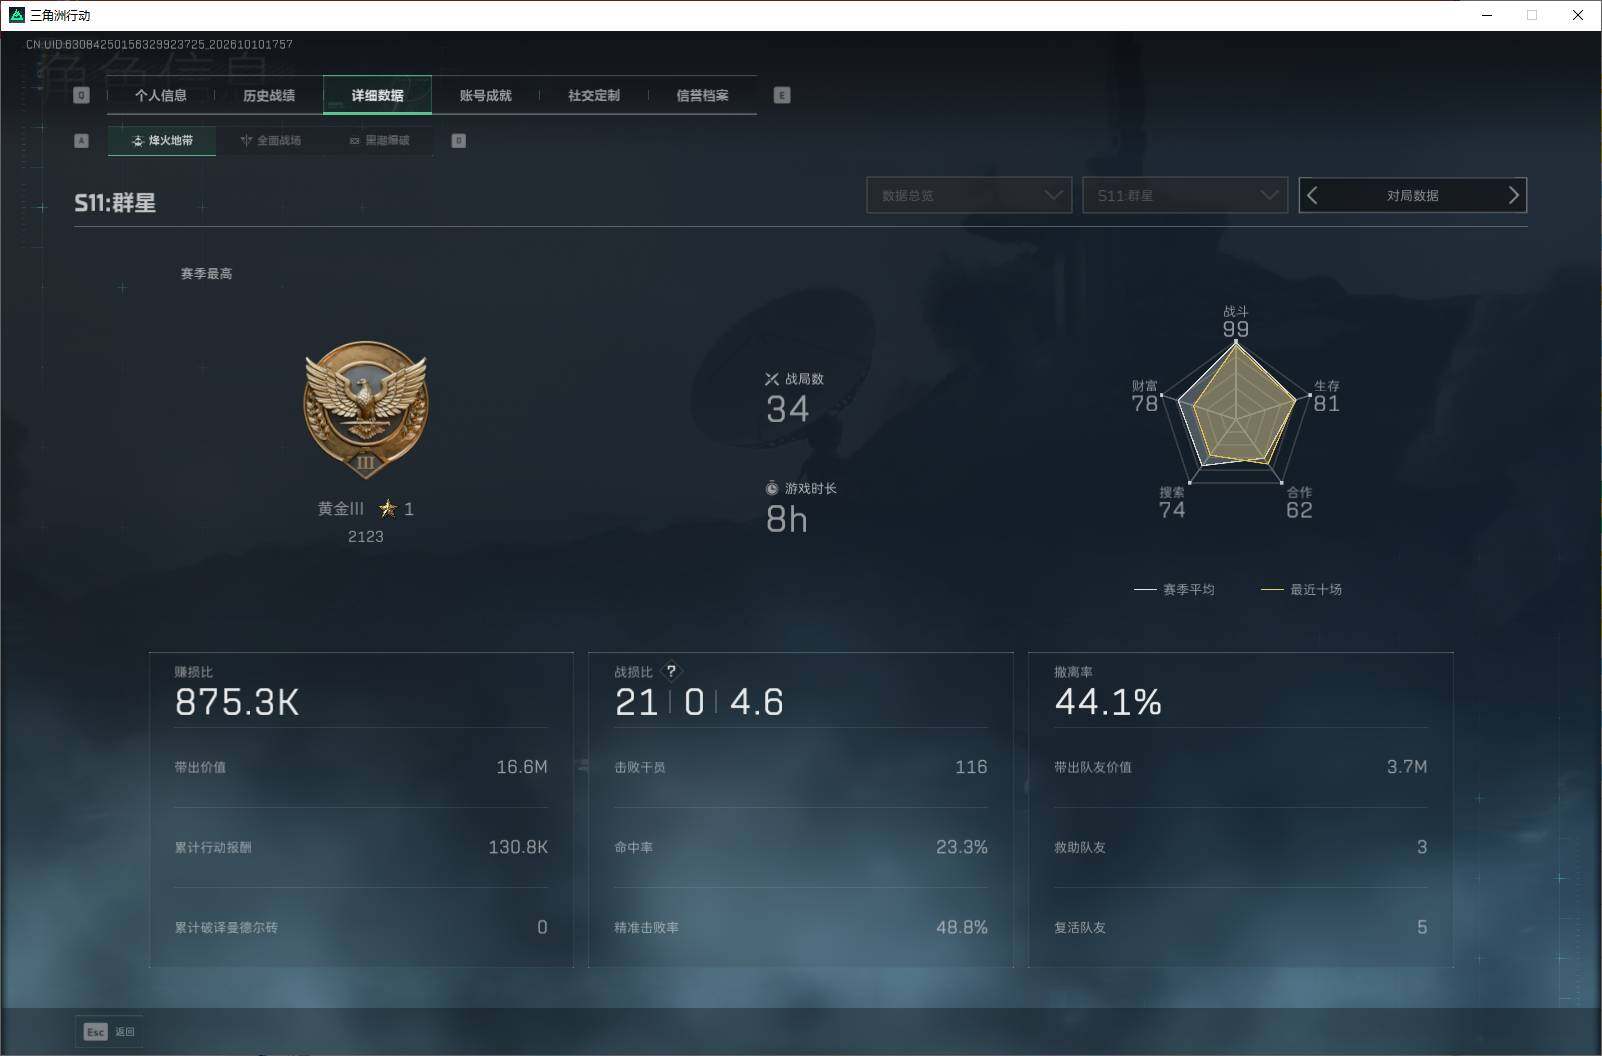Switch to the third mode sub-tab (黑鹰…)
The width and height of the screenshot is (1602, 1056).
379,141
